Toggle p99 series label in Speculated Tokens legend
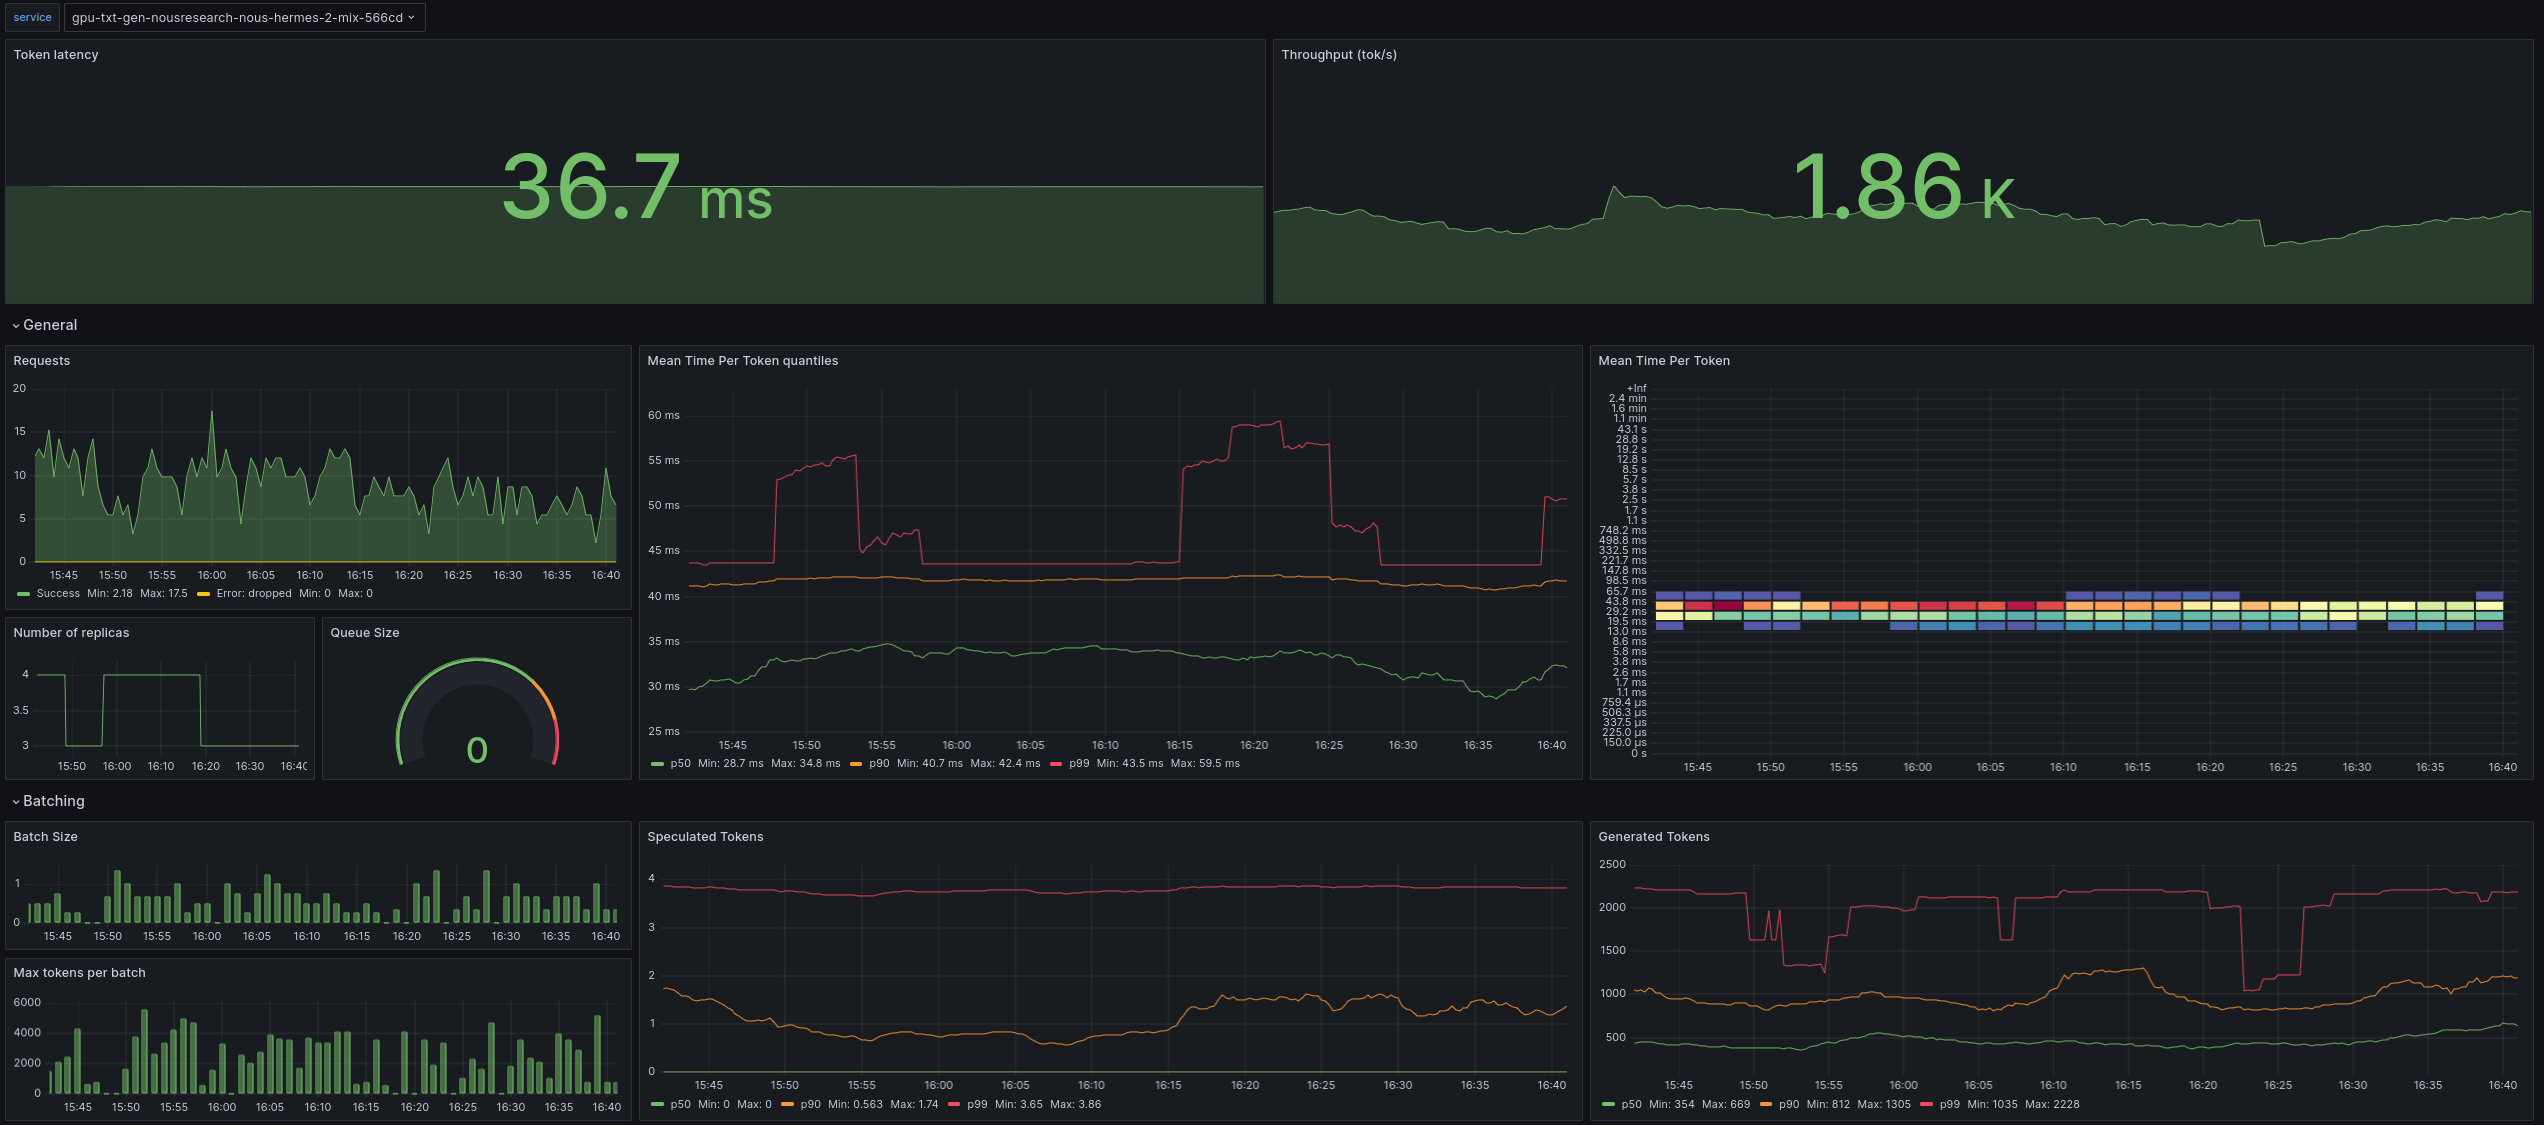 [x=977, y=1105]
